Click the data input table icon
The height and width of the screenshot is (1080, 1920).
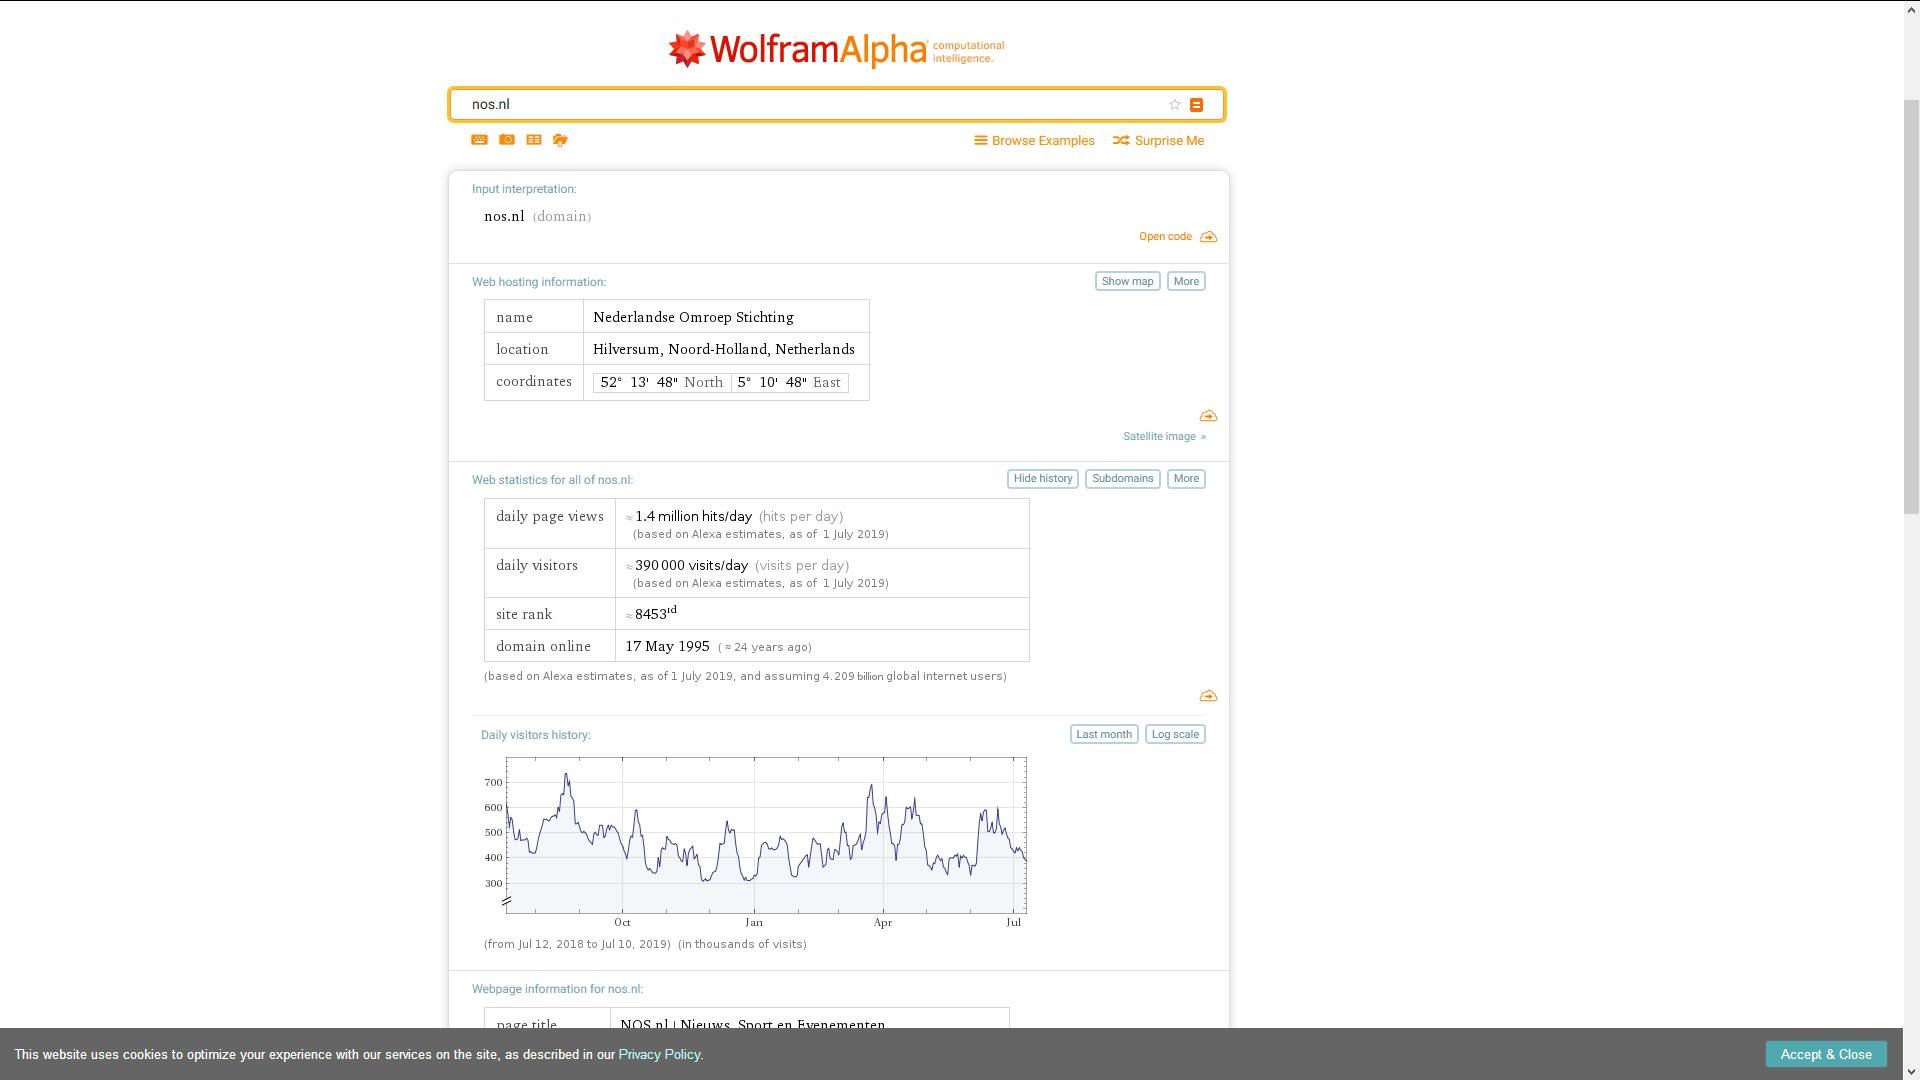click(534, 140)
